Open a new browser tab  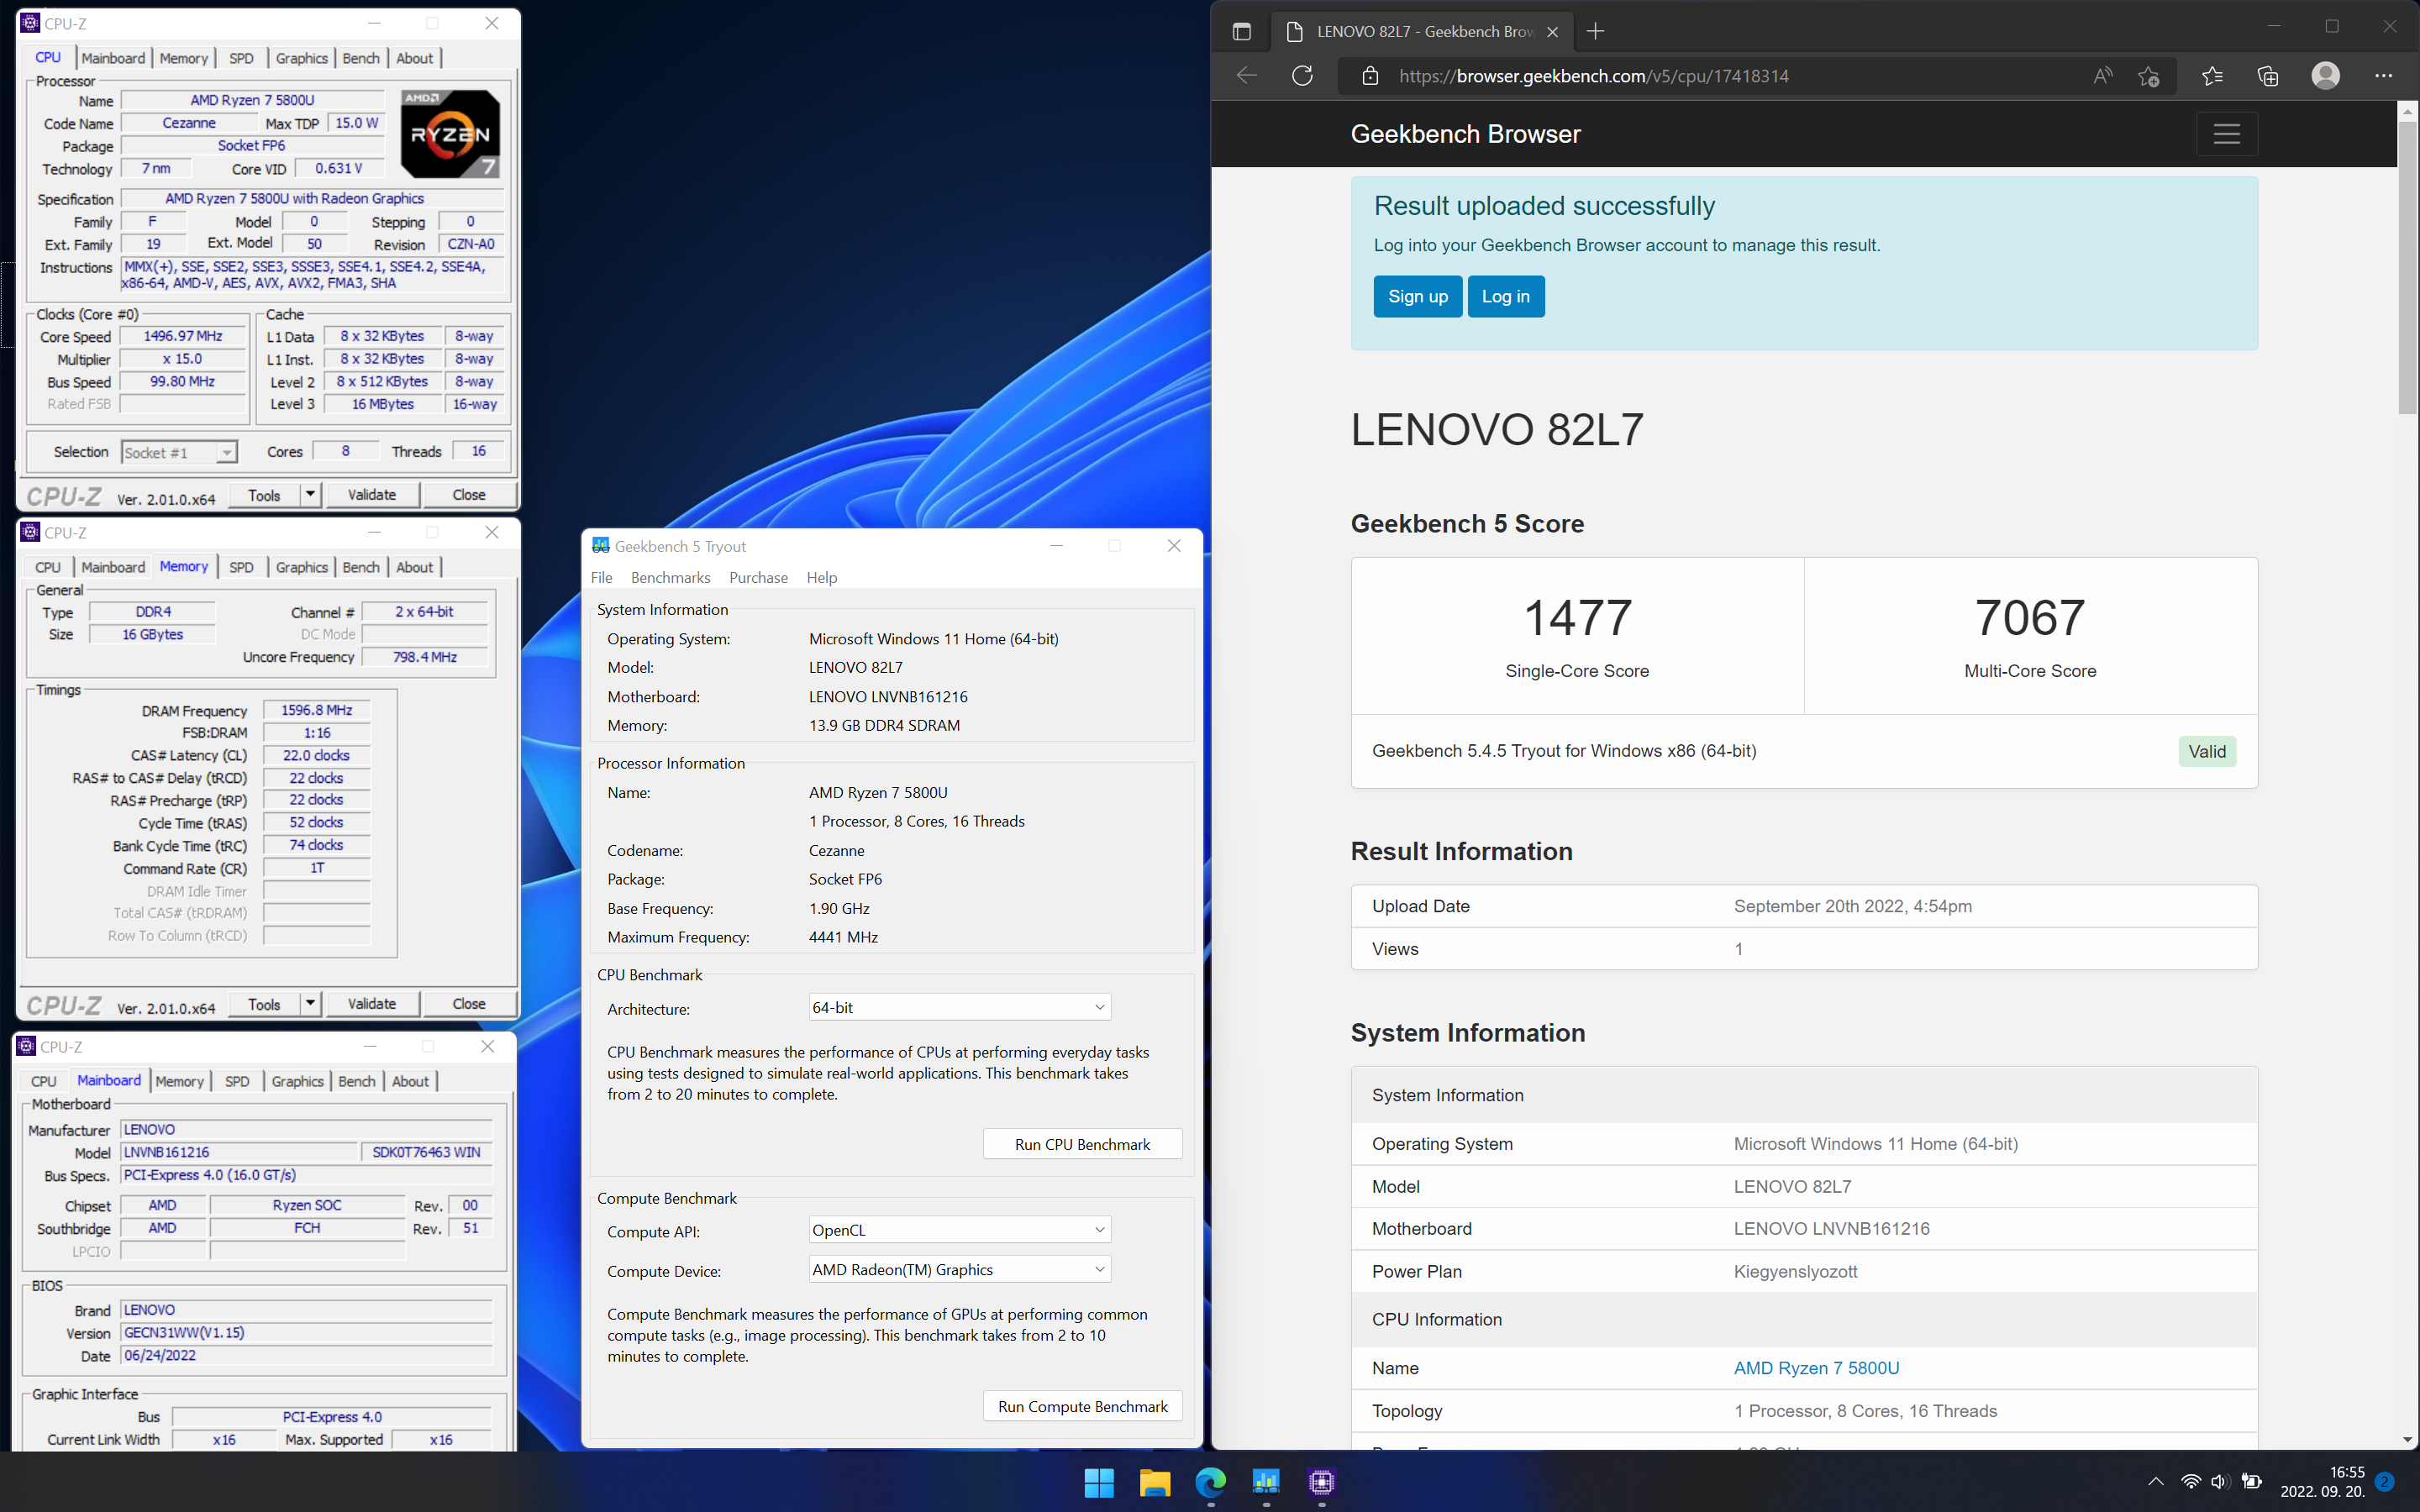(x=1596, y=32)
